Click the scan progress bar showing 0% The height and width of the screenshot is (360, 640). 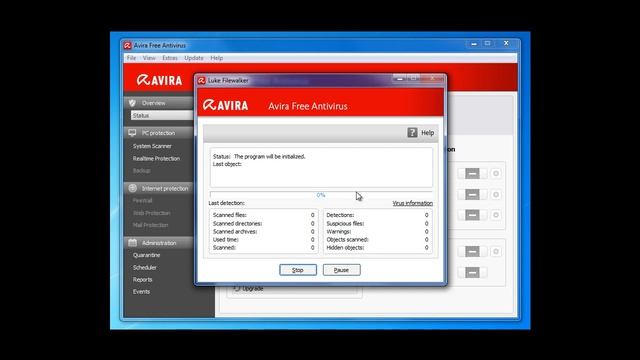point(321,195)
